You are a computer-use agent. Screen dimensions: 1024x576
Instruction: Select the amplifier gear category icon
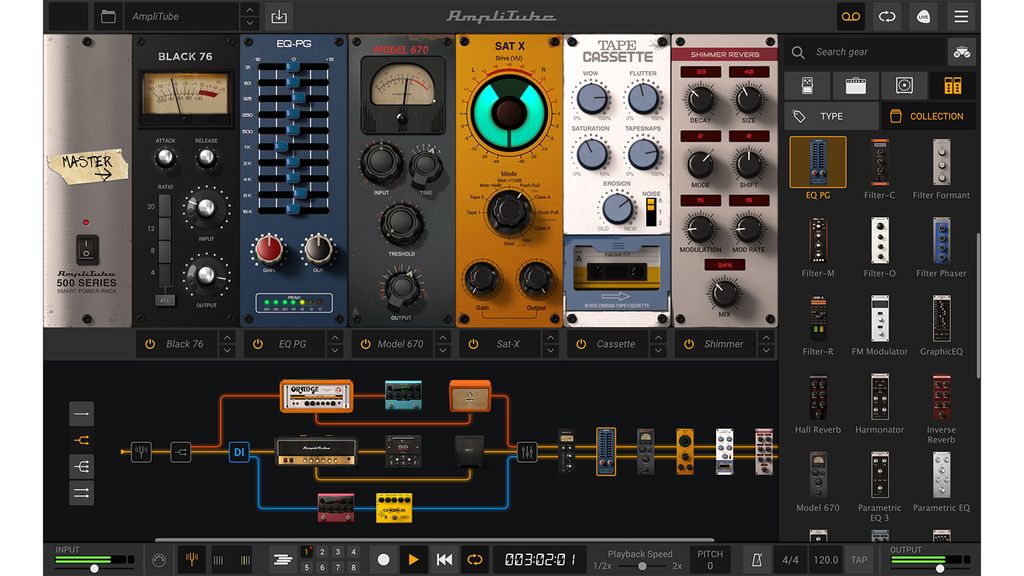pyautogui.click(x=856, y=85)
